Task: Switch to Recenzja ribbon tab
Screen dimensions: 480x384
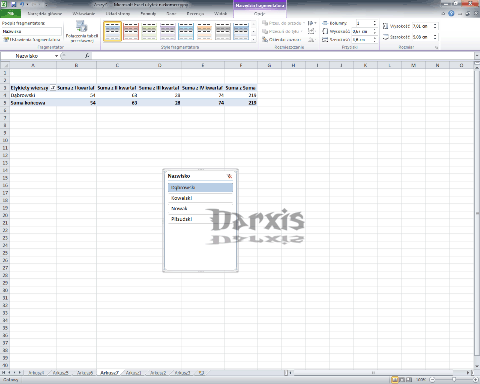Action: click(195, 14)
